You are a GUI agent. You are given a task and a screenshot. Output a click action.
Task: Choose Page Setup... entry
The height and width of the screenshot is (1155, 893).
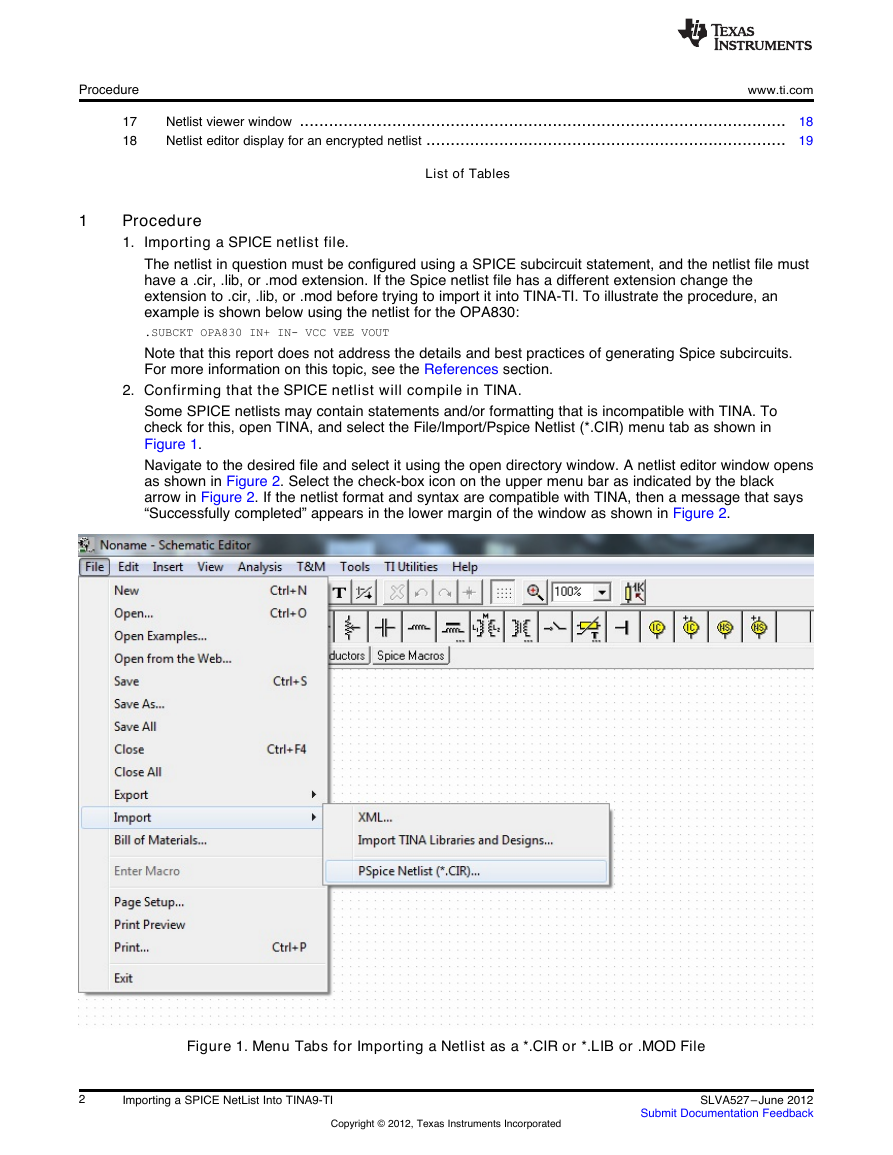coord(203,902)
